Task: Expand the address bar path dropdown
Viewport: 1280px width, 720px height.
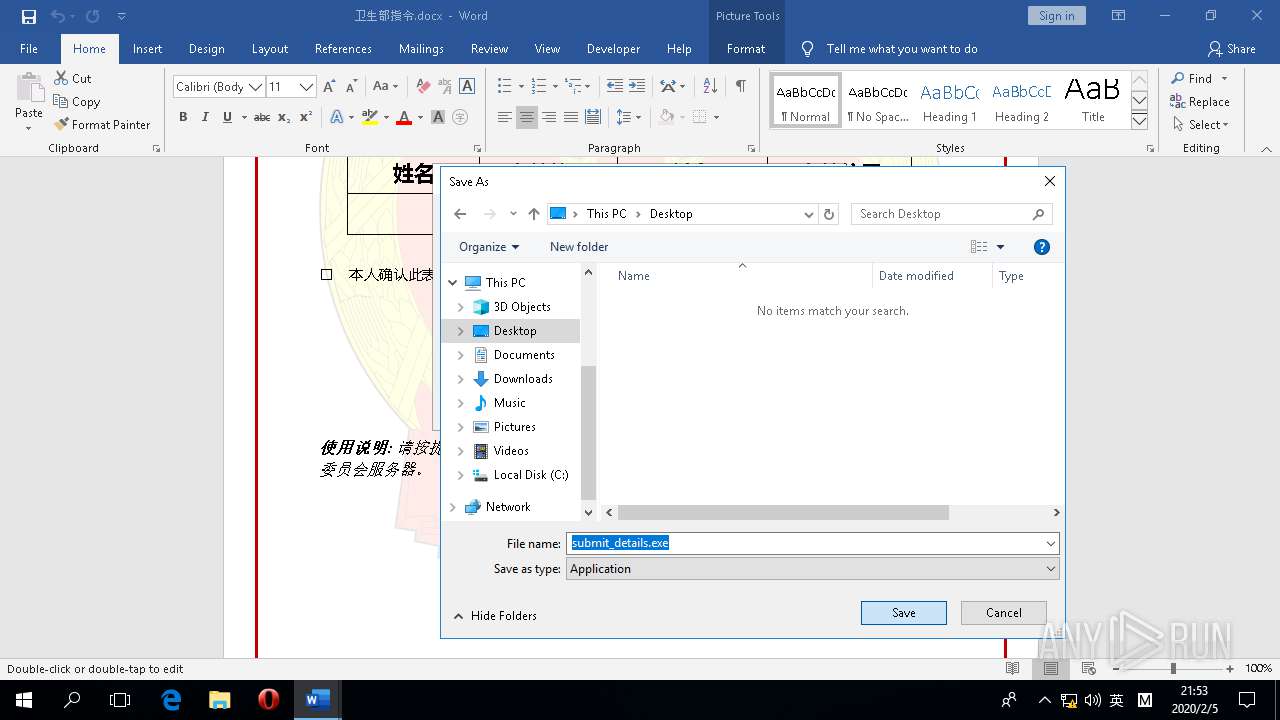Action: point(809,214)
